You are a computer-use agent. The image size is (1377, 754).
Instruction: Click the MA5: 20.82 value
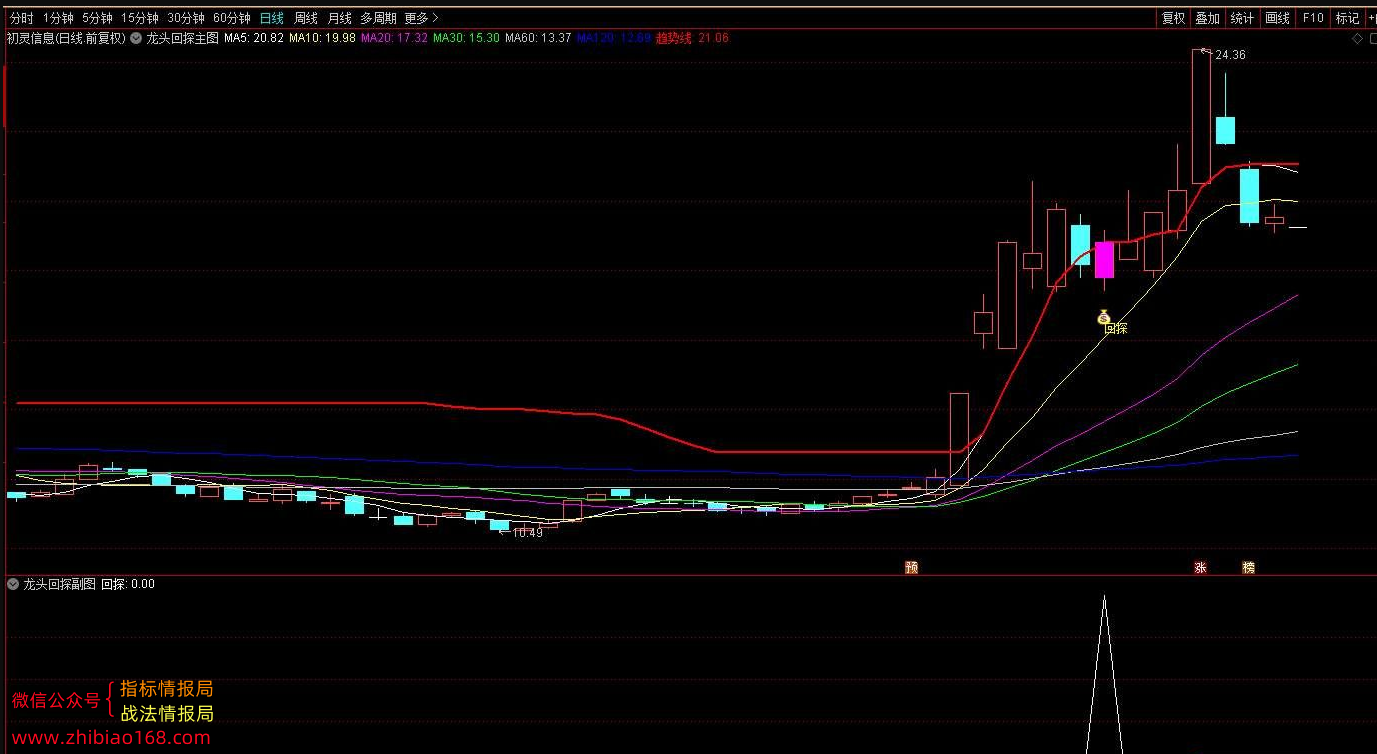[x=253, y=38]
